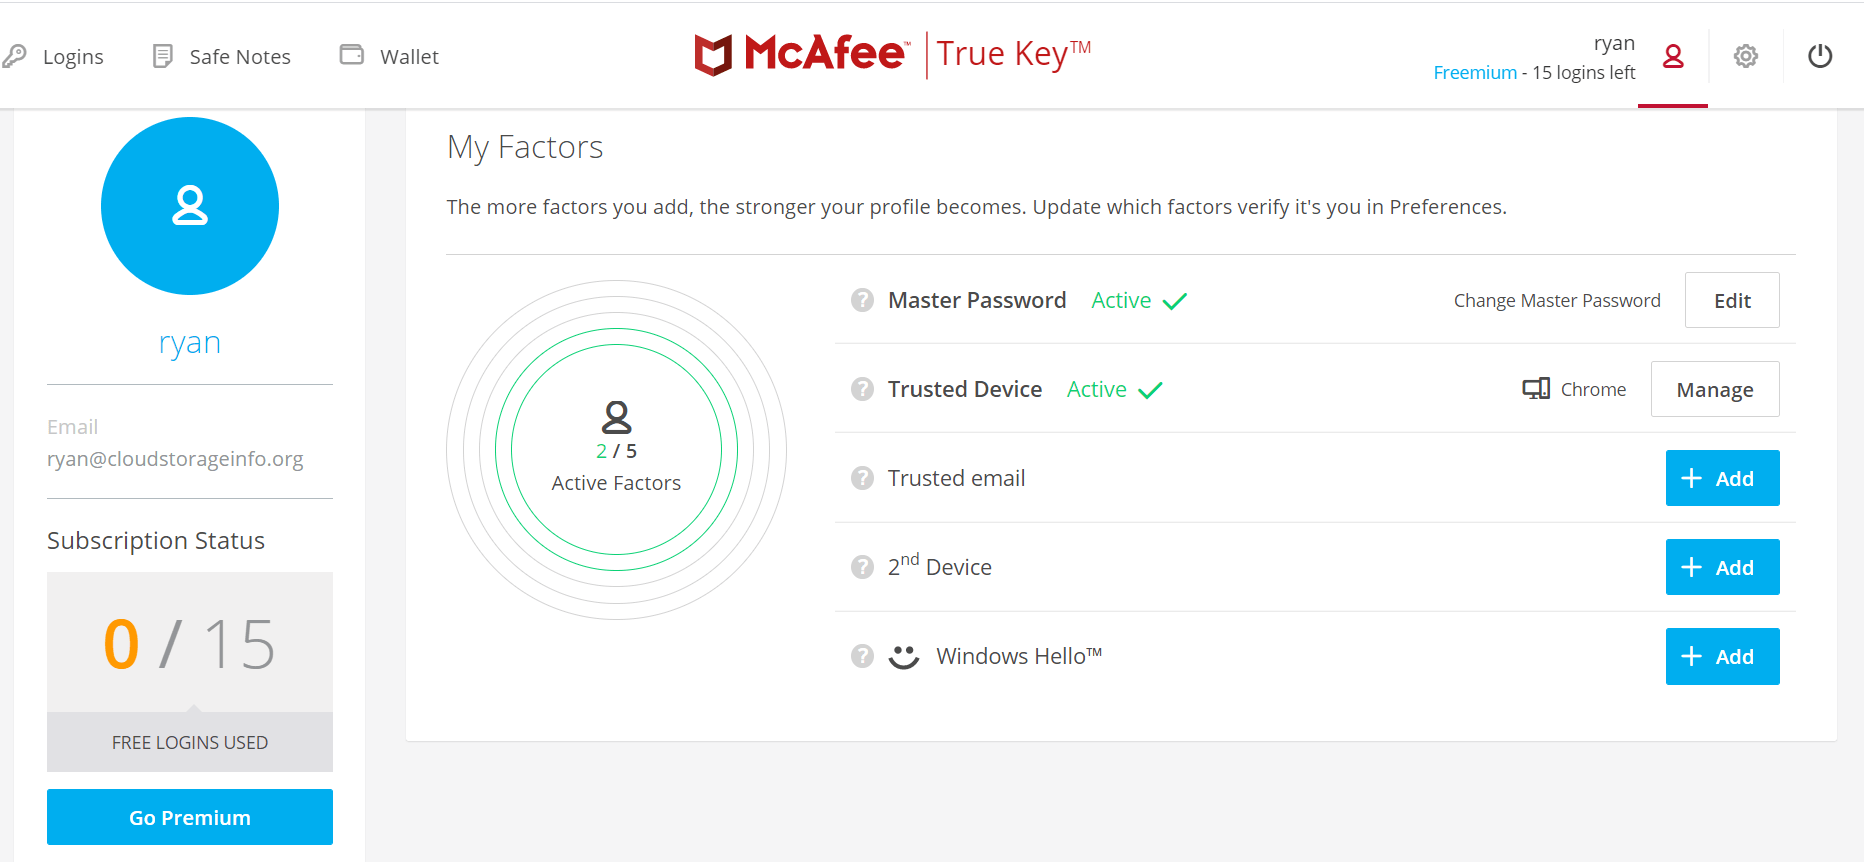This screenshot has width=1864, height=862.
Task: Add a Trusted email factor
Action: [x=1722, y=478]
